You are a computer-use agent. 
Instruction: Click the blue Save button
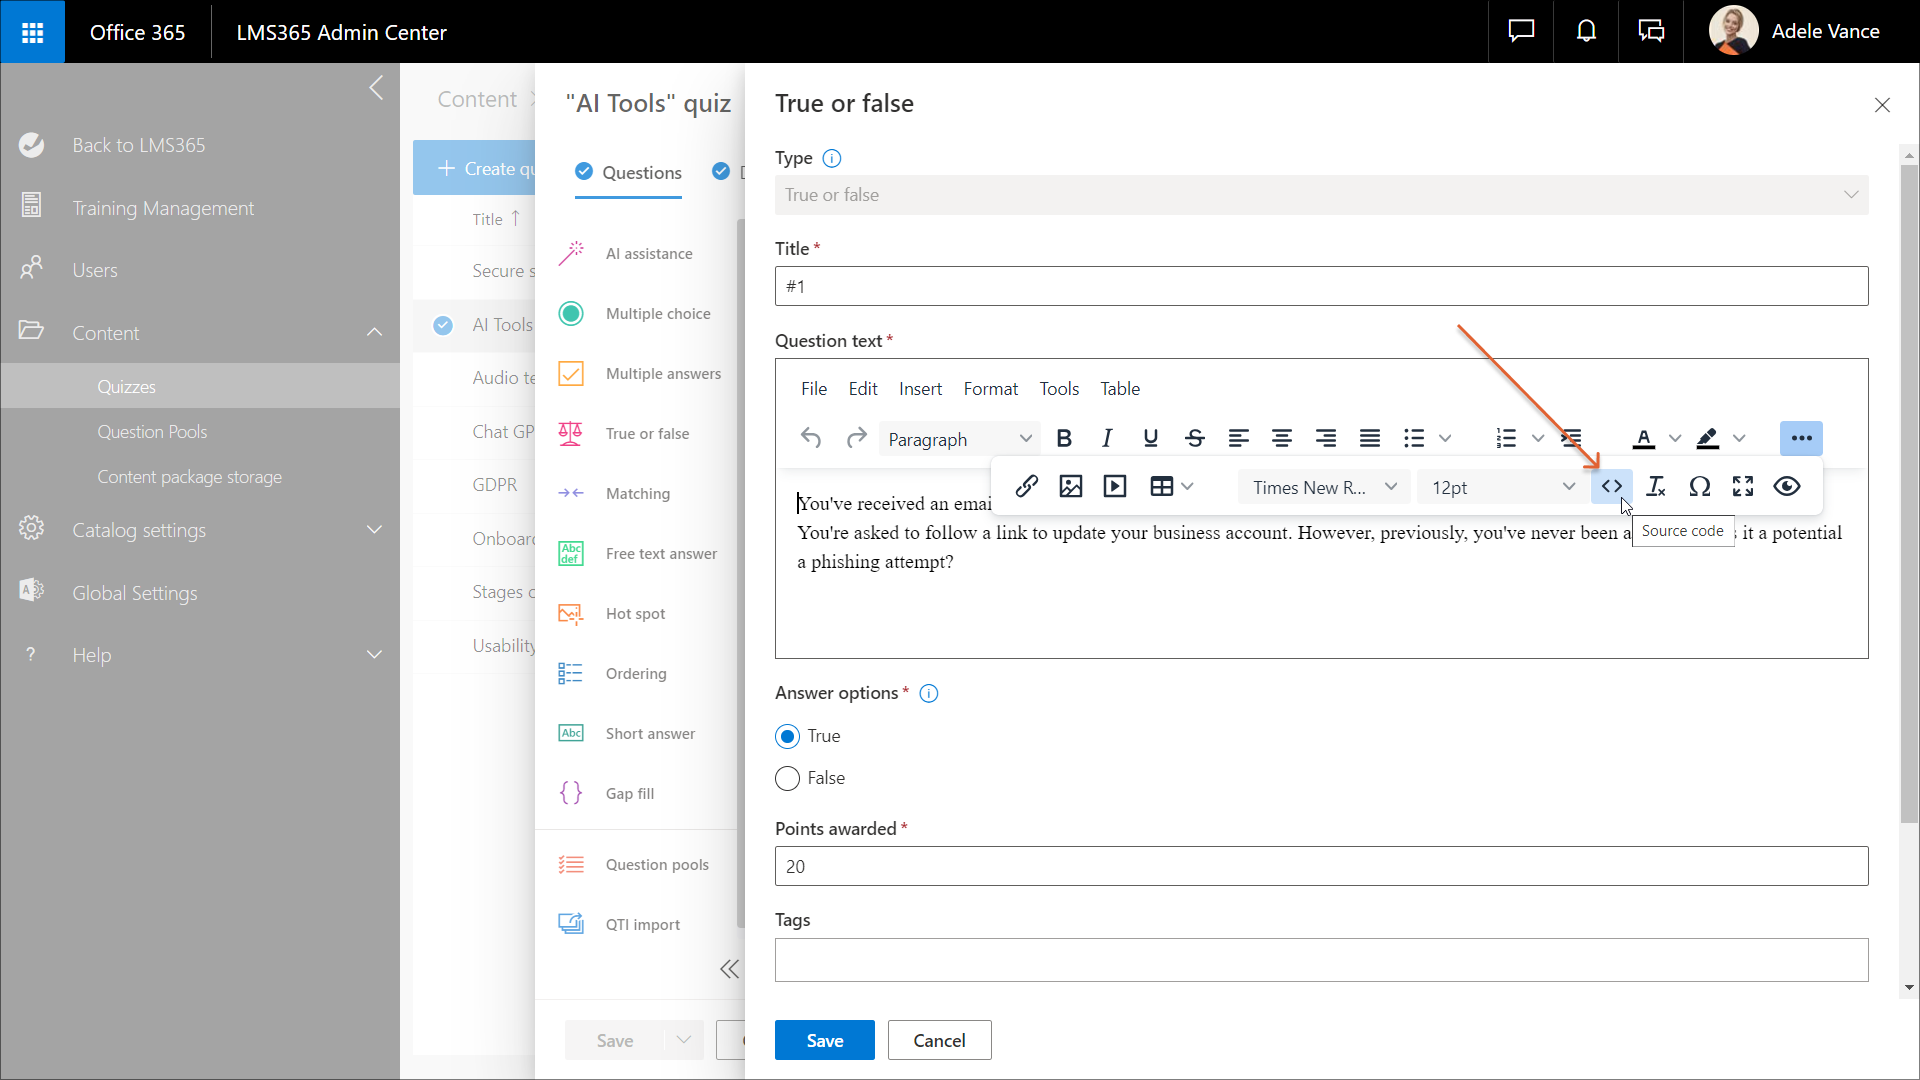pos(824,1041)
